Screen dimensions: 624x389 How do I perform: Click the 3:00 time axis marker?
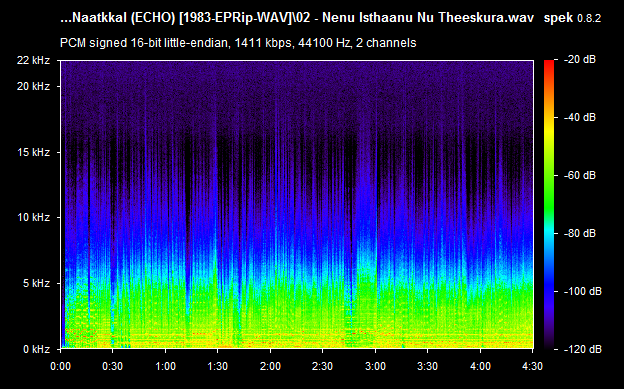[375, 366]
